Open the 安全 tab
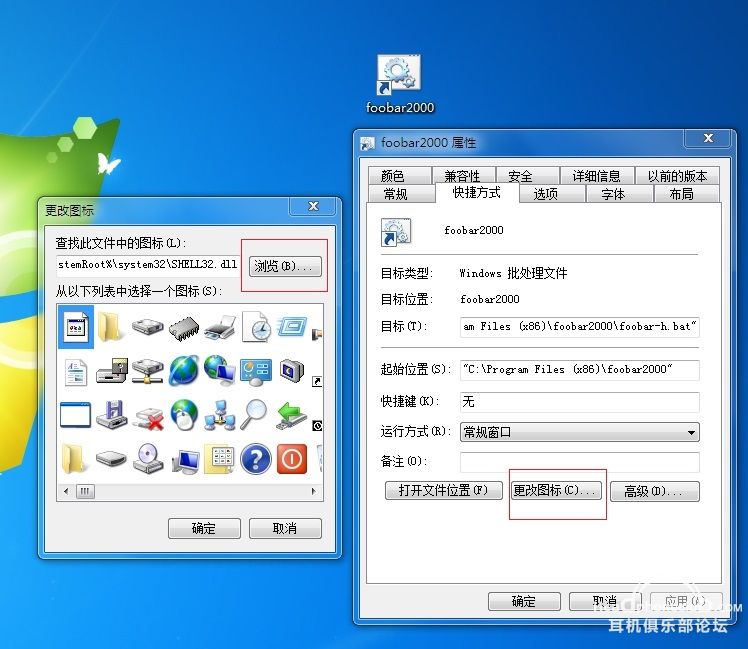Image resolution: width=748 pixels, height=649 pixels. (x=528, y=176)
